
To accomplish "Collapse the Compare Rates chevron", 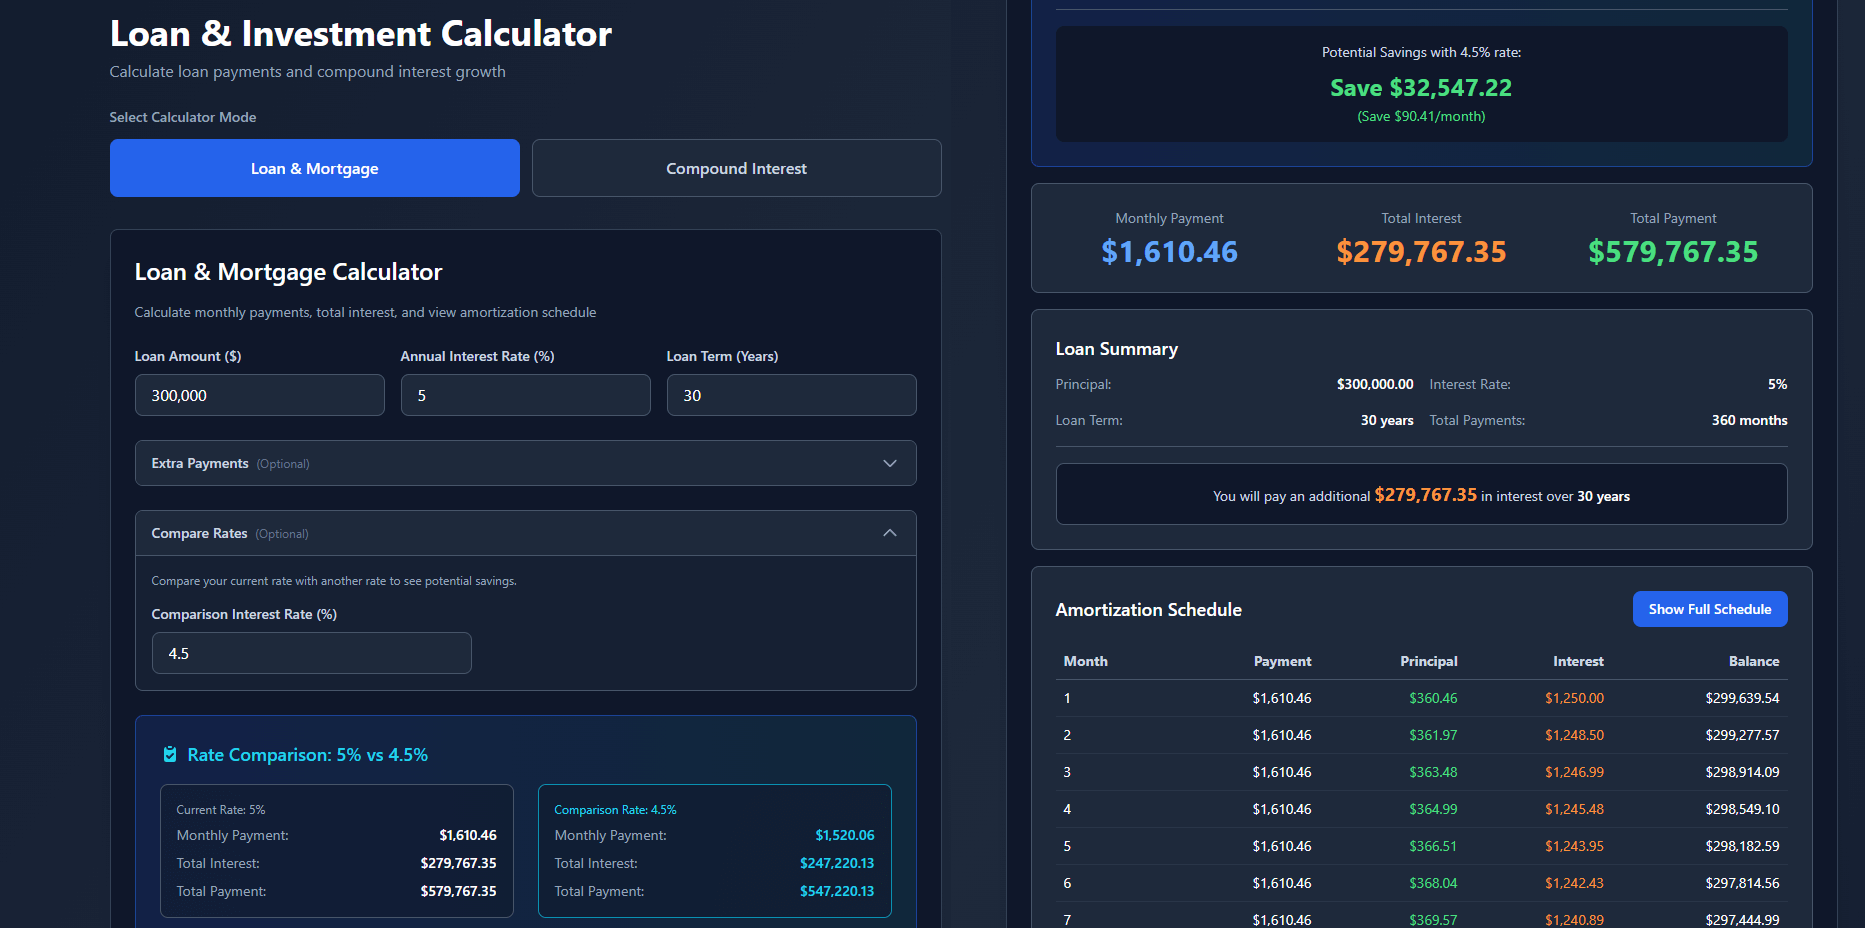I will click(889, 533).
